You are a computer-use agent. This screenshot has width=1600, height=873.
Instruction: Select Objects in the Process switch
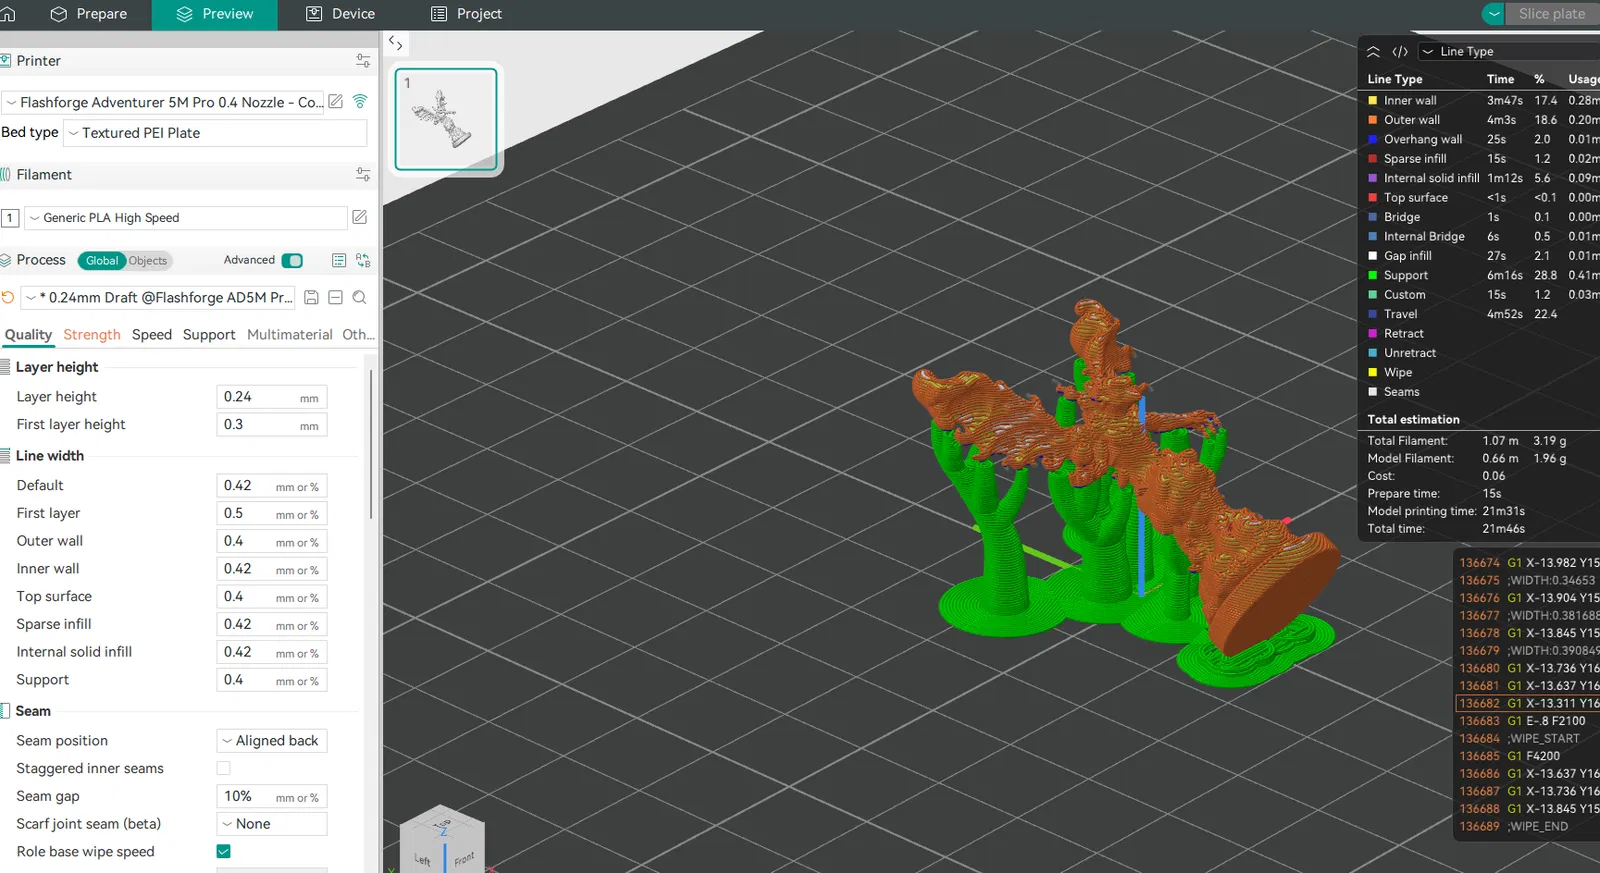click(x=148, y=261)
